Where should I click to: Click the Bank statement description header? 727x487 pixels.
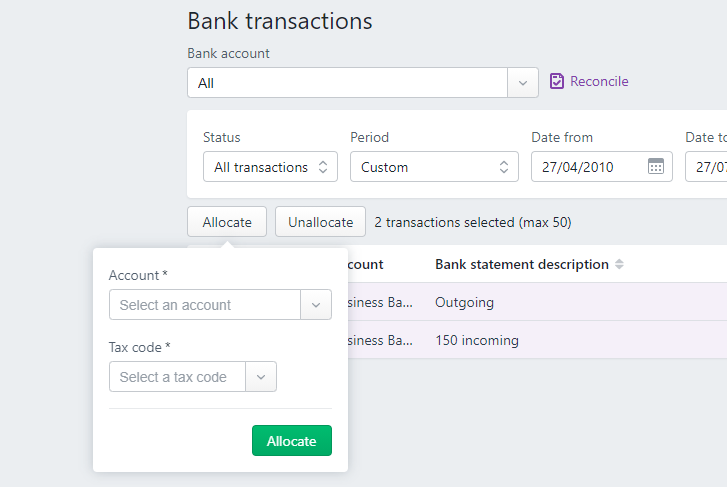[x=521, y=265]
